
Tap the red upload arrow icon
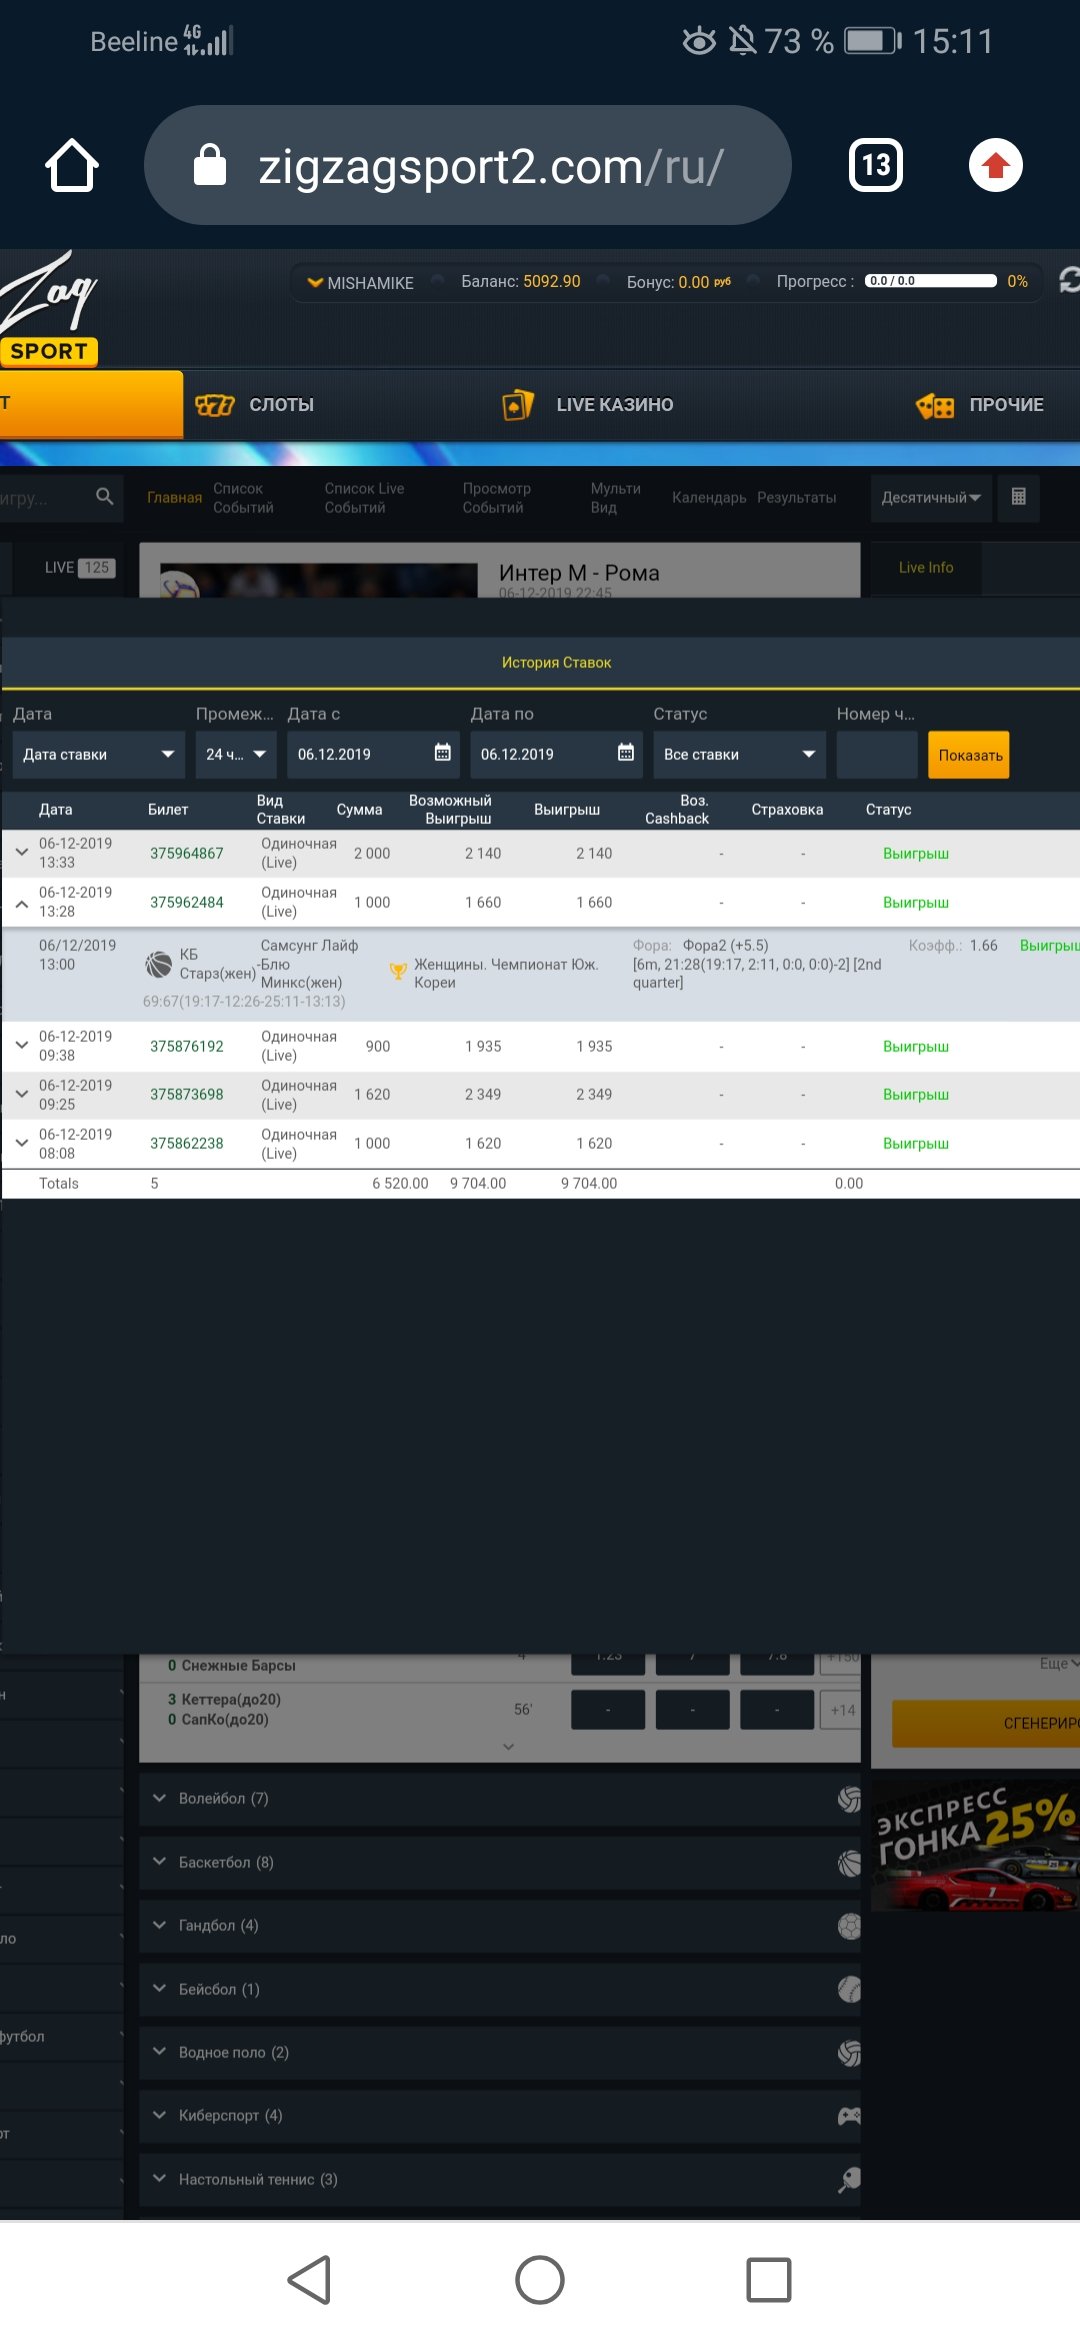[x=995, y=166]
